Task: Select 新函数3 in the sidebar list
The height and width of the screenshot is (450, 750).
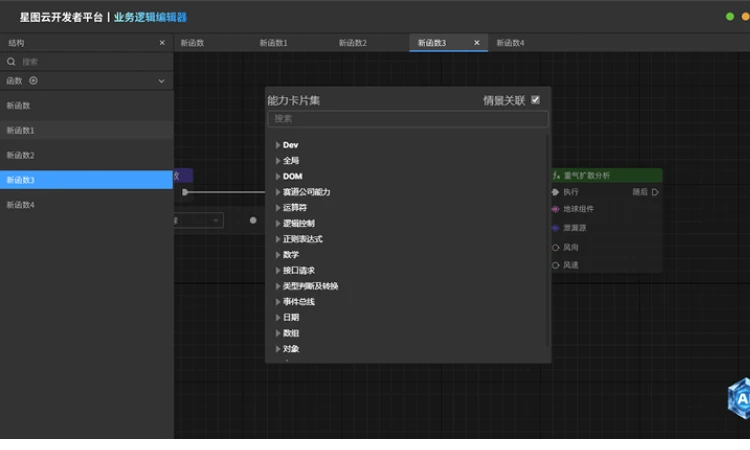Action: coord(86,180)
